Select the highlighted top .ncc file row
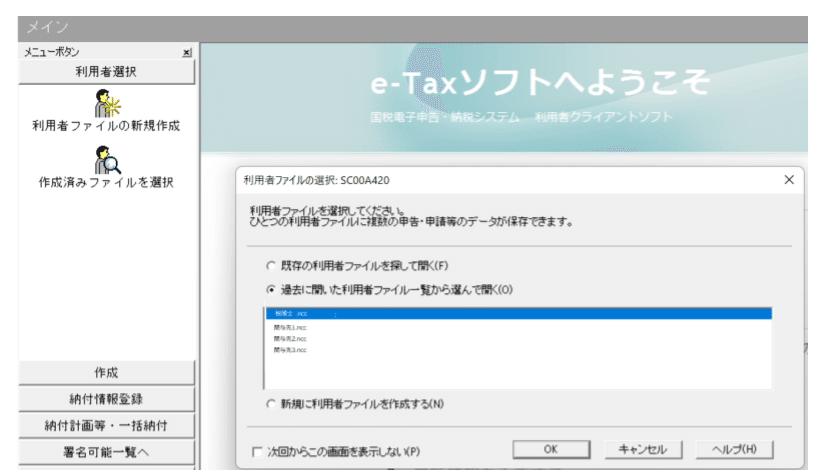 [518, 314]
